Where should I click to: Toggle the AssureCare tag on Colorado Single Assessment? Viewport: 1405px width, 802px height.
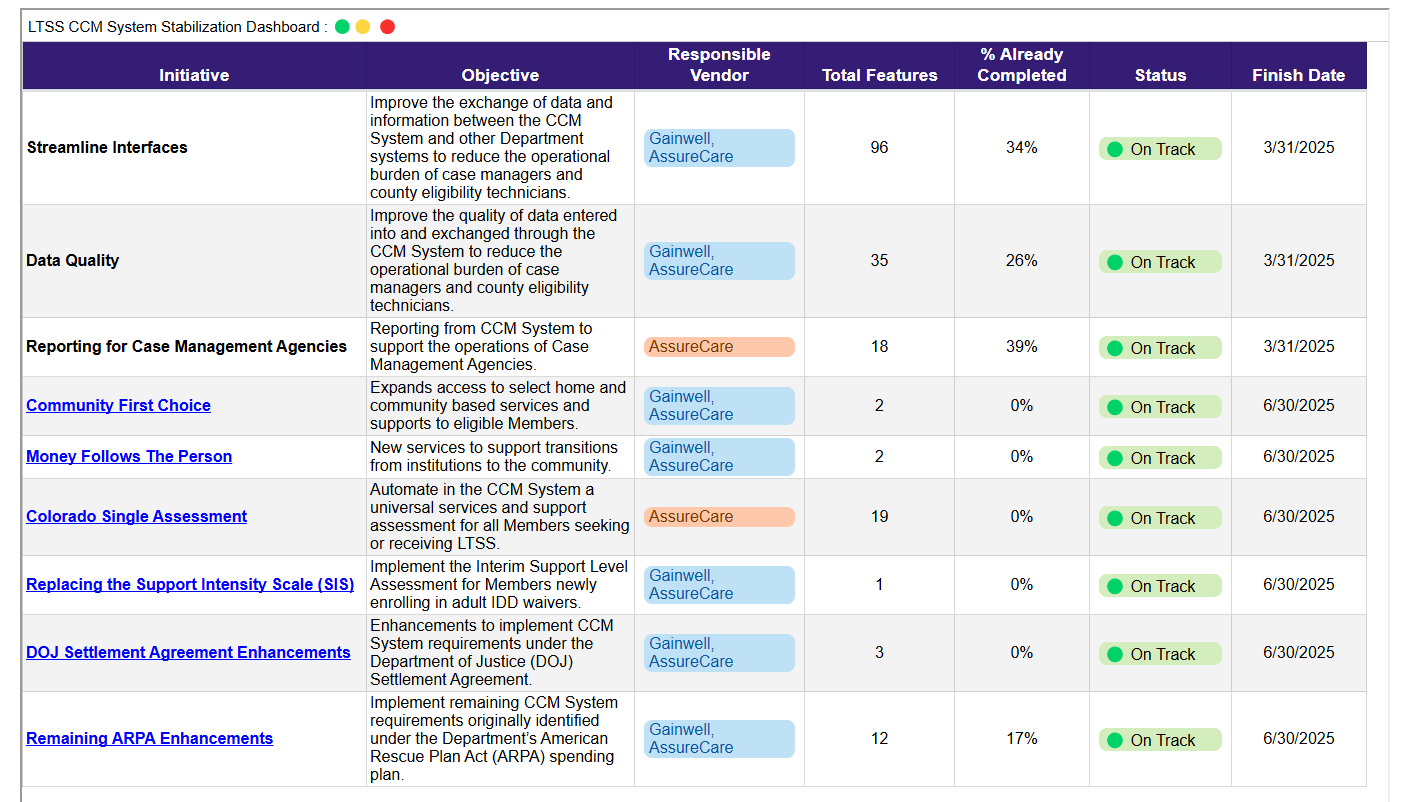click(x=719, y=516)
